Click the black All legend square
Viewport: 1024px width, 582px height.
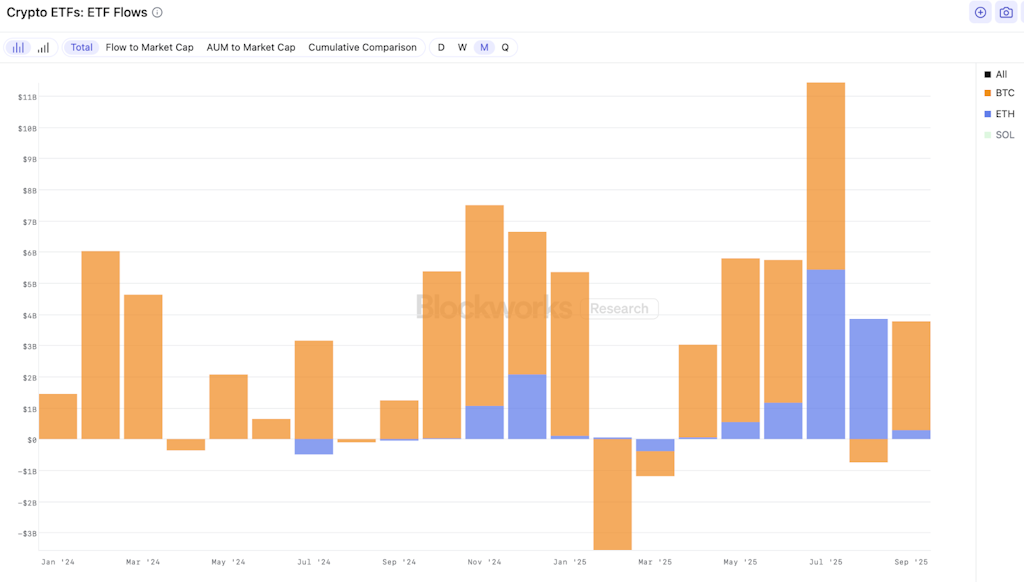click(x=988, y=75)
